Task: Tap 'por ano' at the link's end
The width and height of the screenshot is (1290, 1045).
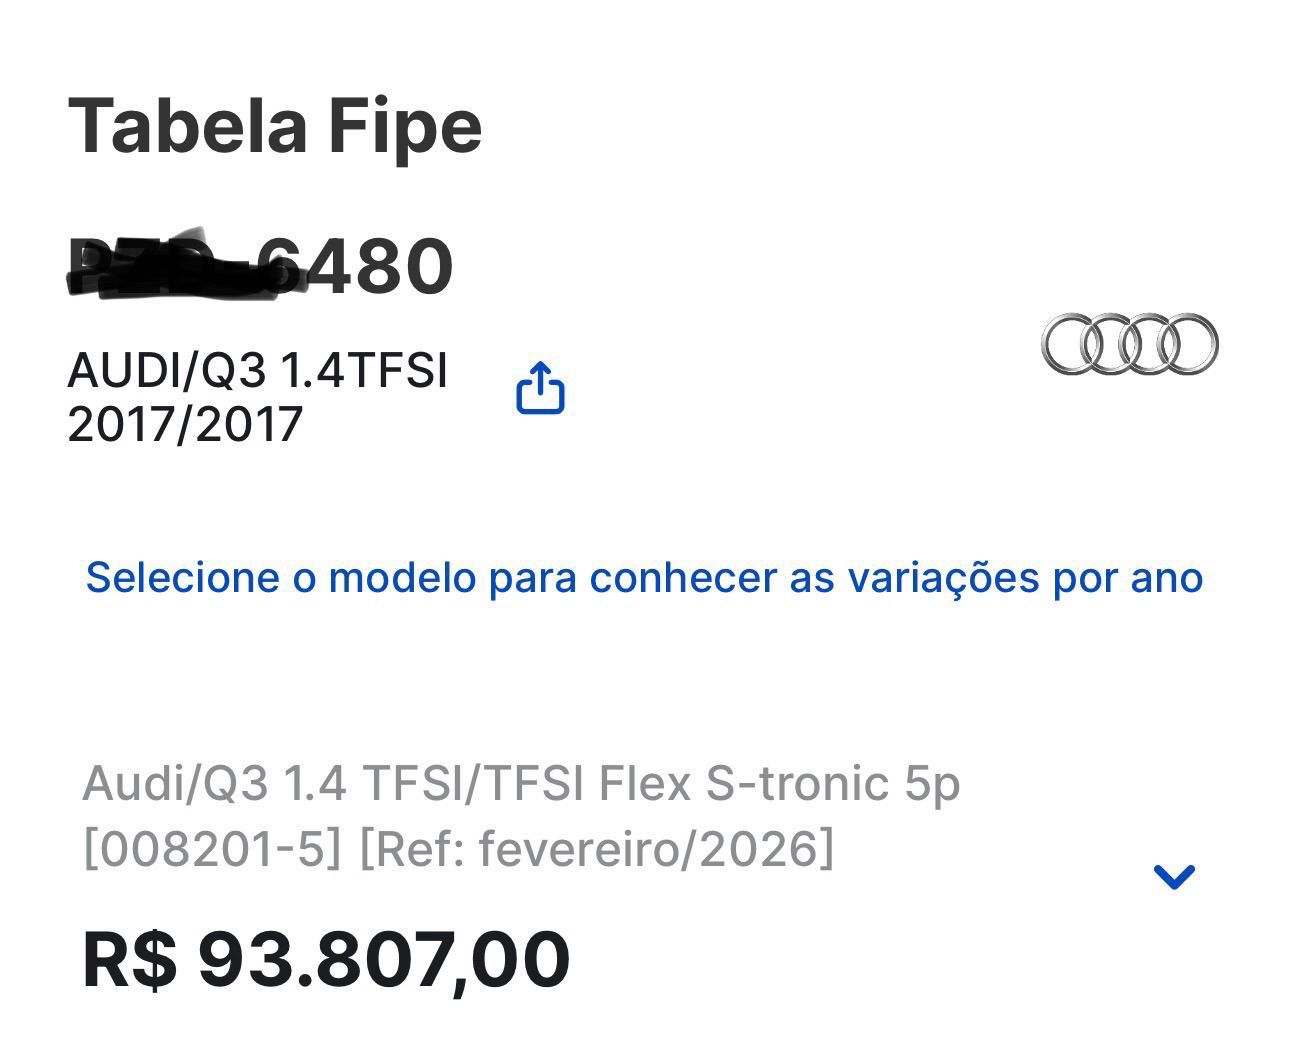Action: coord(1127,578)
